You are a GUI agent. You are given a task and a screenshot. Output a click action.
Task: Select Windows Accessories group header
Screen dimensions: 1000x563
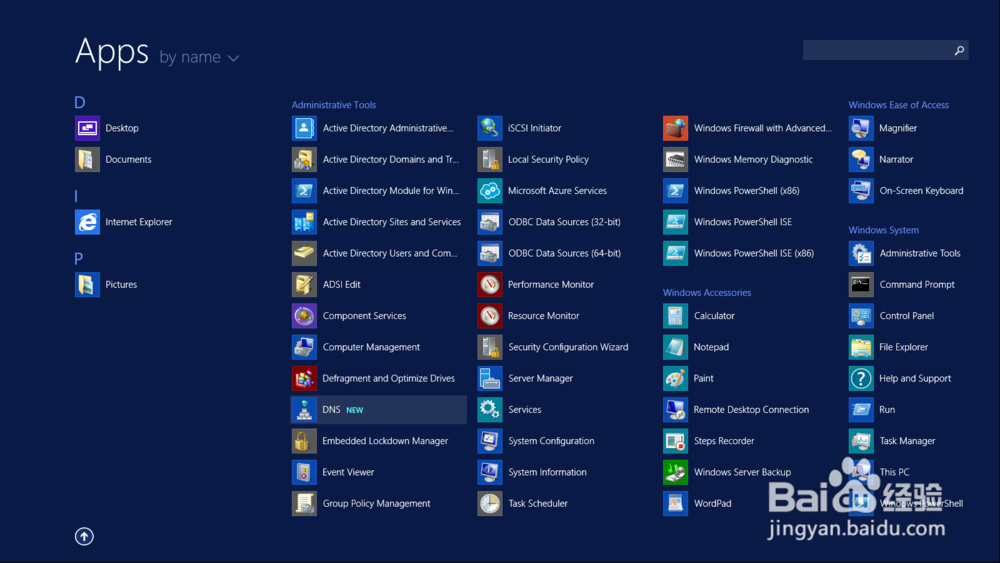tap(707, 292)
